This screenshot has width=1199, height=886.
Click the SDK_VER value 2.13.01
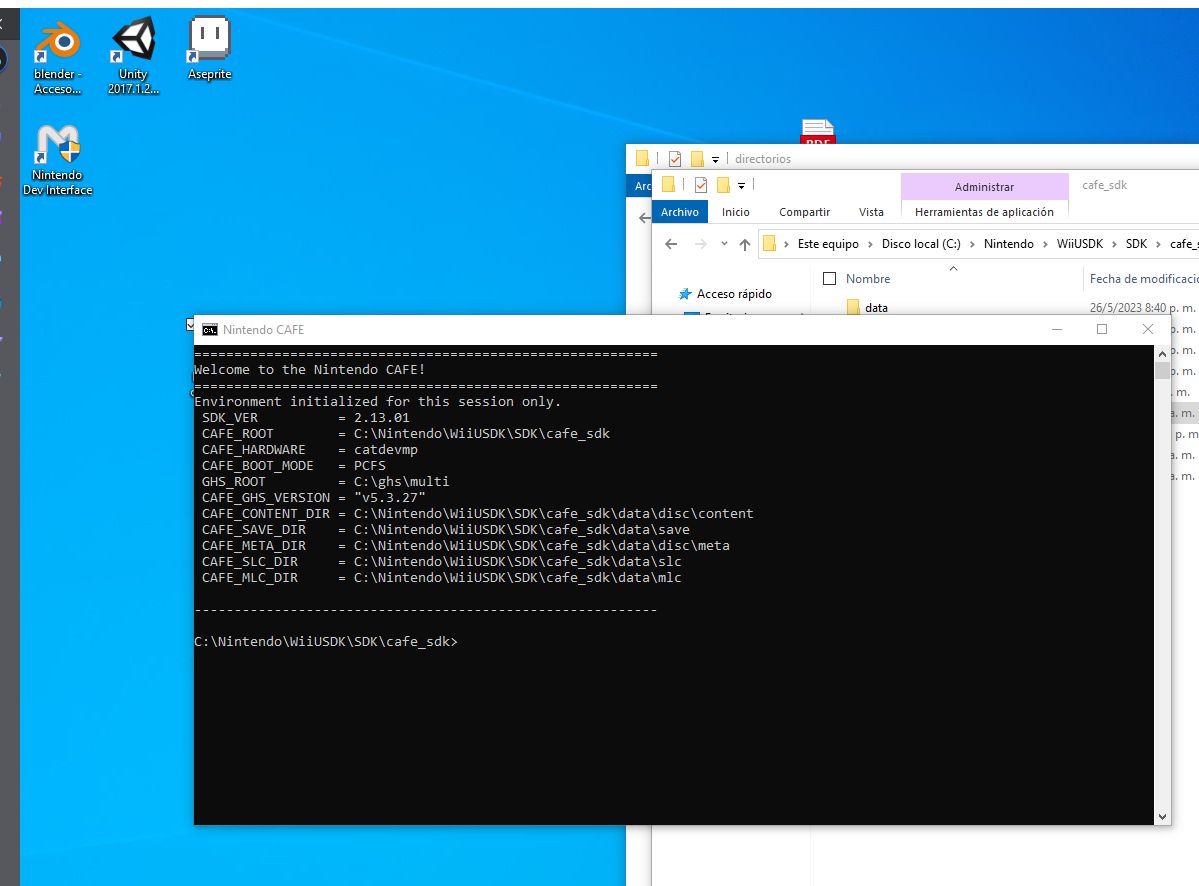(382, 417)
